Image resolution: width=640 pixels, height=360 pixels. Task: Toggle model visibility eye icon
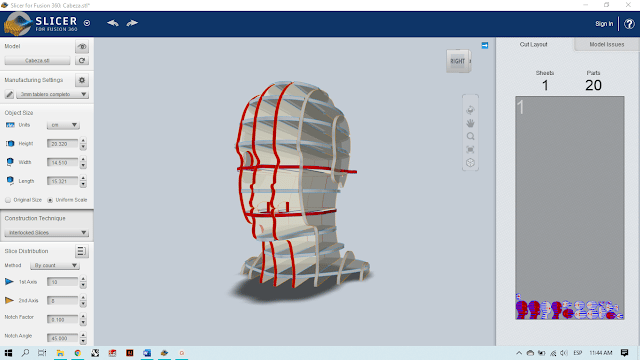(82, 47)
